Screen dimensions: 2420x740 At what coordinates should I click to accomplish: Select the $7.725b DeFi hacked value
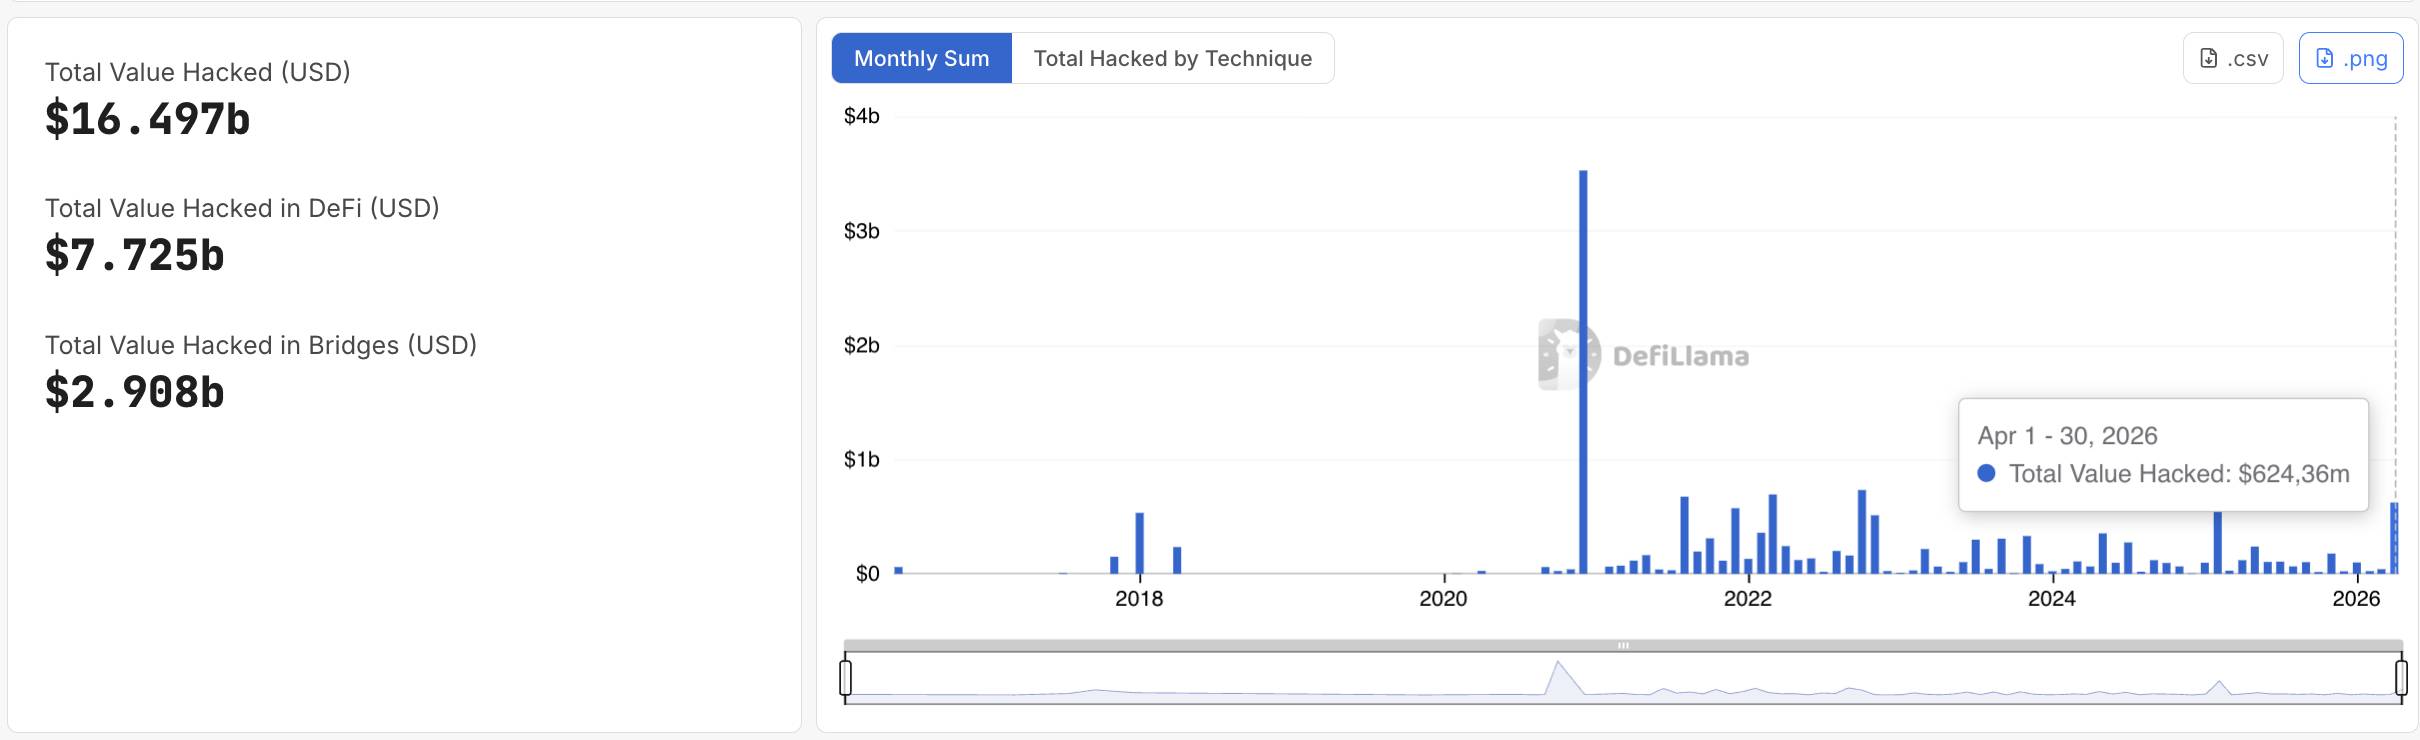135,256
